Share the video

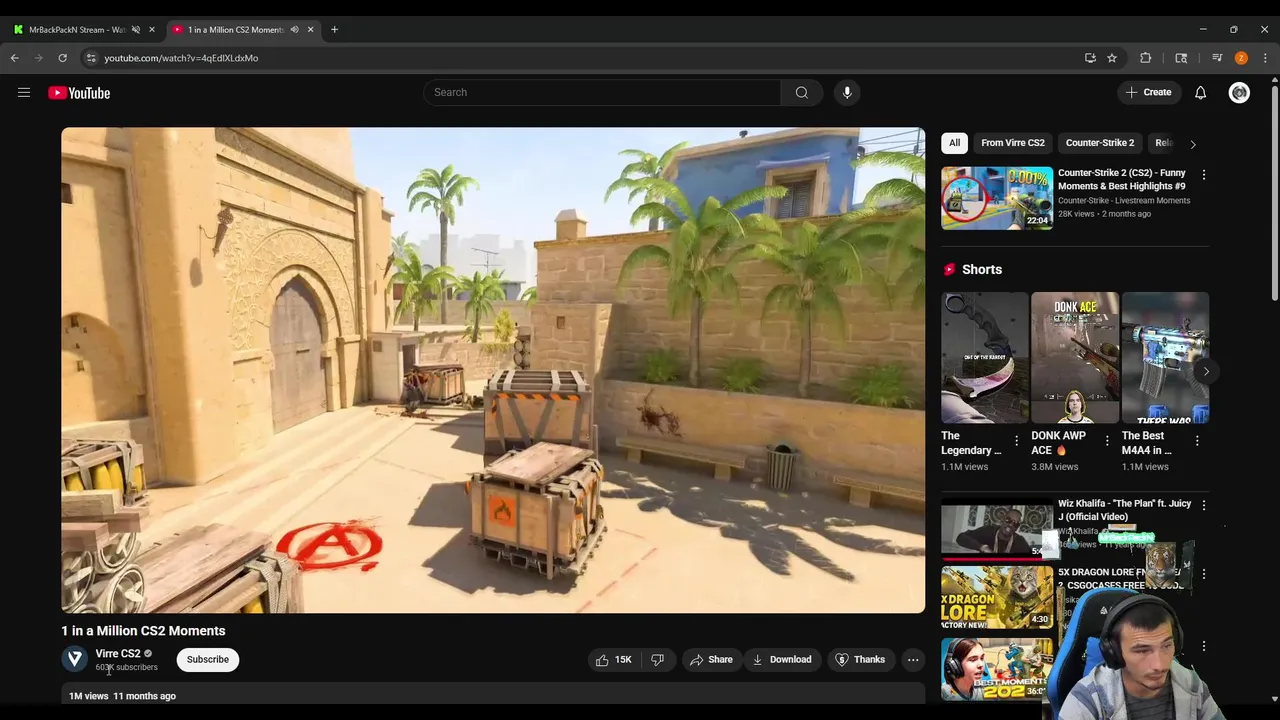pyautogui.click(x=711, y=660)
